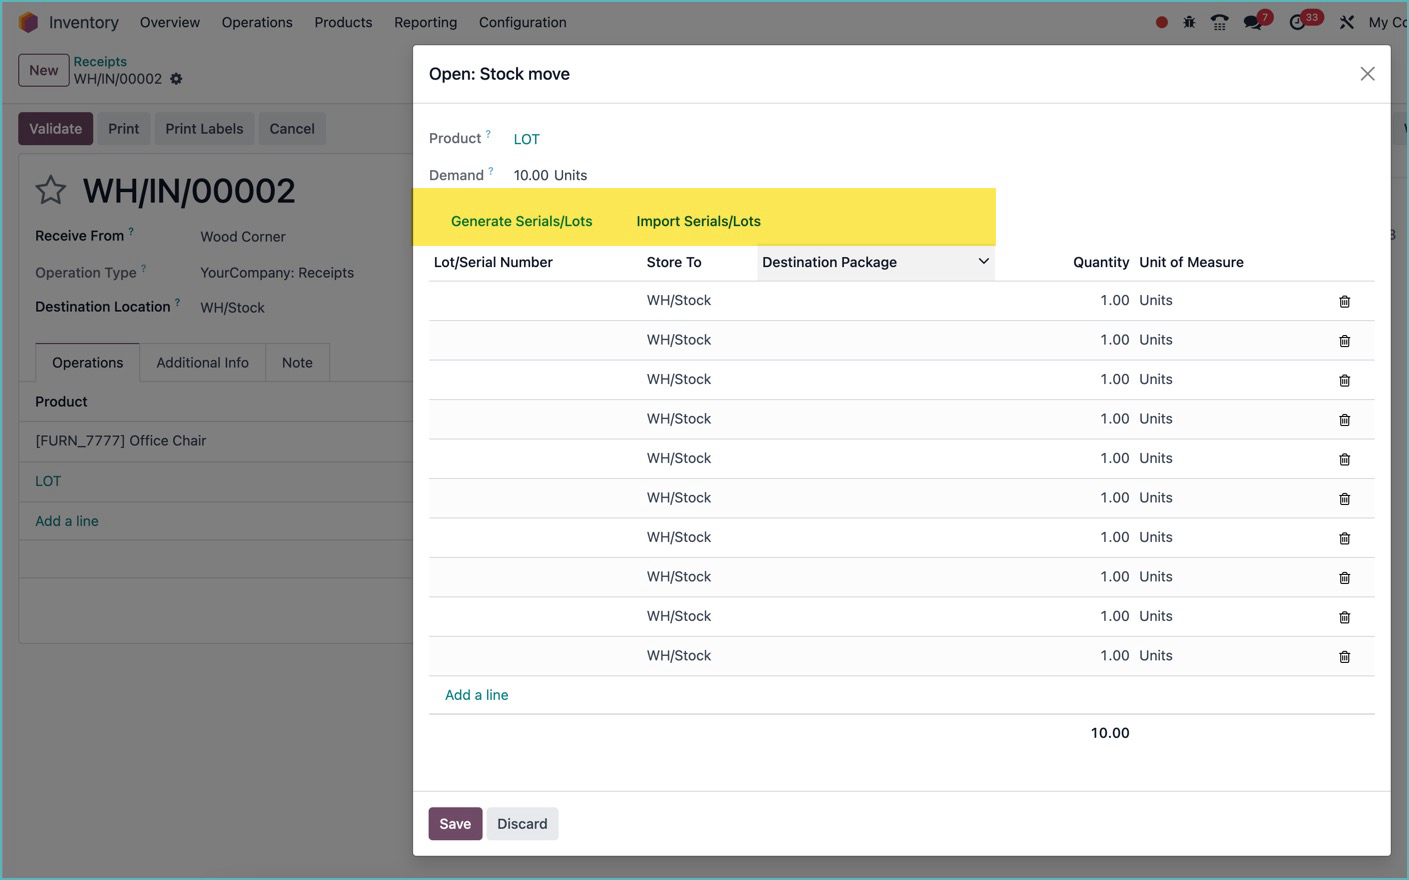The width and height of the screenshot is (1409, 880).
Task: Open the gear settings icon beside WH/IN/00002
Action: (x=176, y=79)
